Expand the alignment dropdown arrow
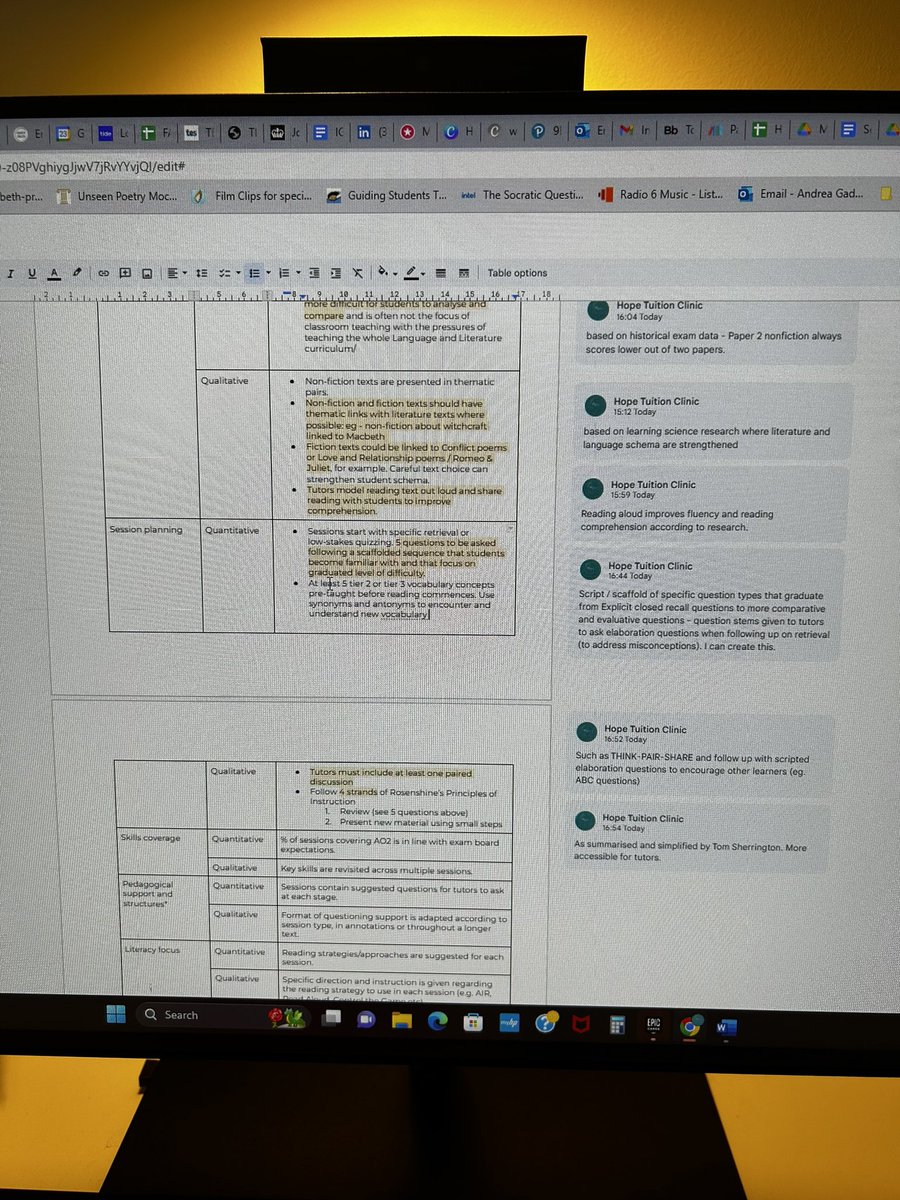 point(185,273)
